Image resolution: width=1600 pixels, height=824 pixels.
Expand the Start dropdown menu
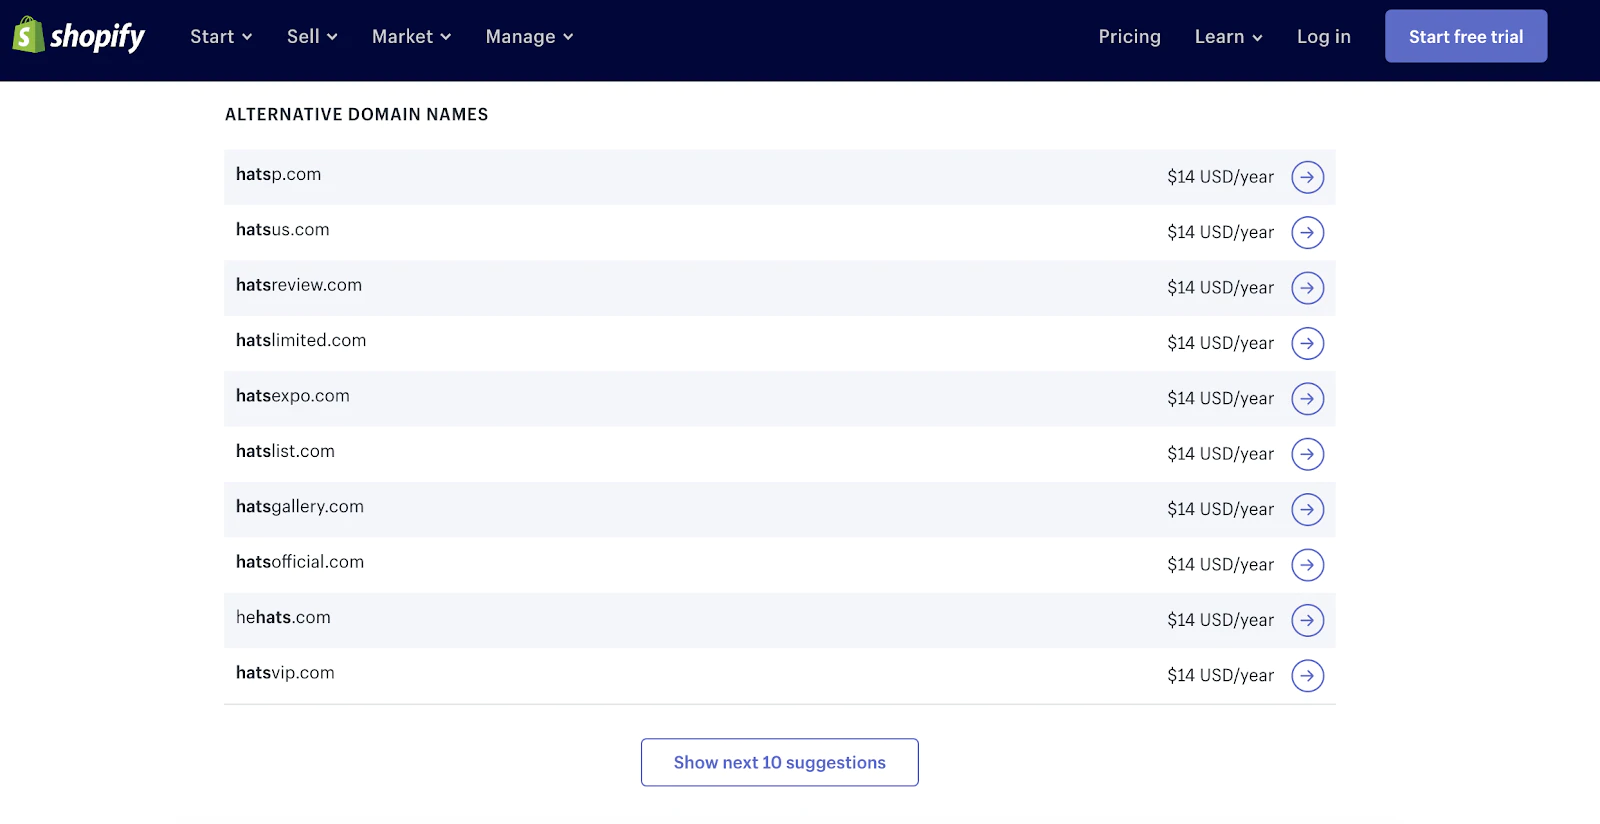(221, 37)
